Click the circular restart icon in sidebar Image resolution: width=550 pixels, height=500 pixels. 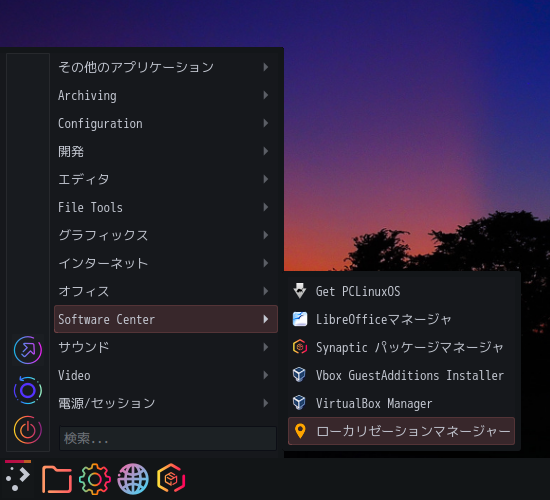28,390
